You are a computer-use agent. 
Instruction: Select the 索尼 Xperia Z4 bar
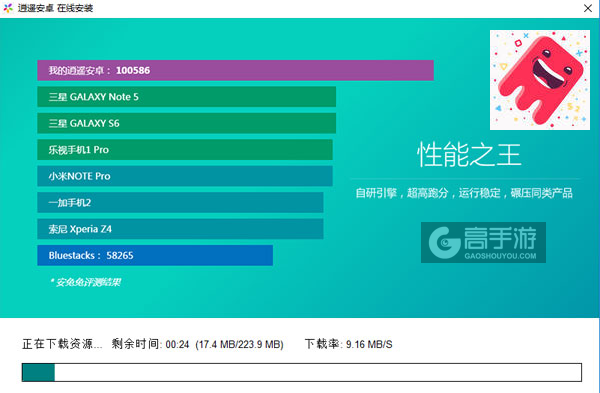coord(180,229)
